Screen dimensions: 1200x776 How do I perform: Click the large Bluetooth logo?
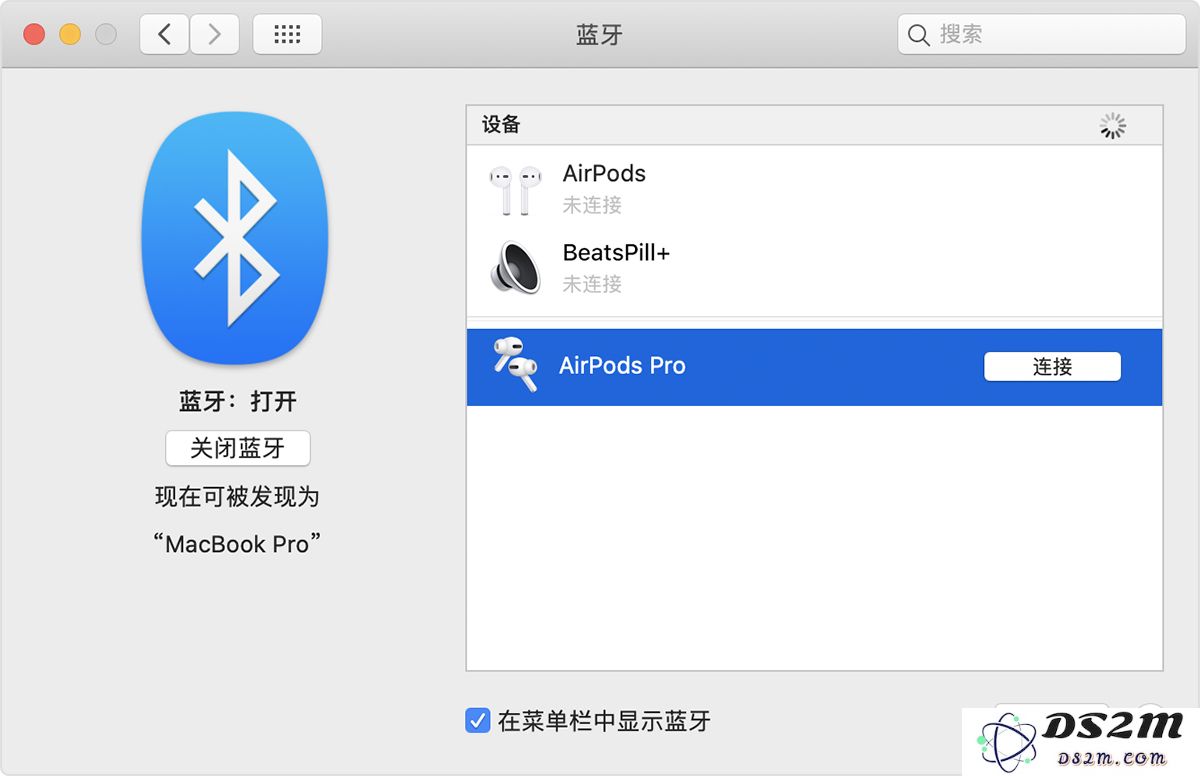click(x=235, y=238)
